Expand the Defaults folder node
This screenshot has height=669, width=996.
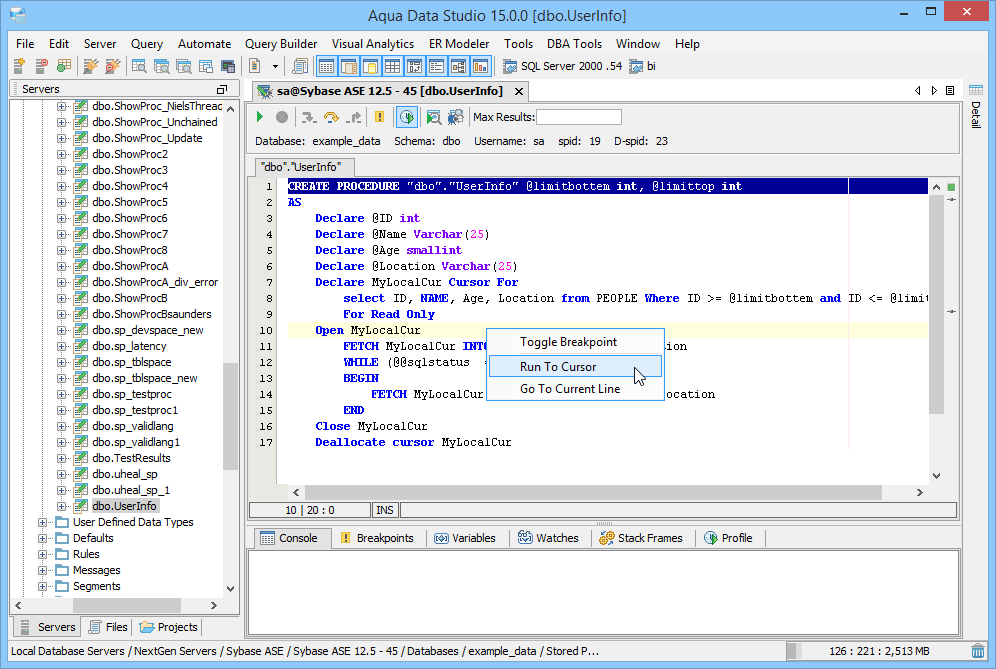click(x=42, y=538)
